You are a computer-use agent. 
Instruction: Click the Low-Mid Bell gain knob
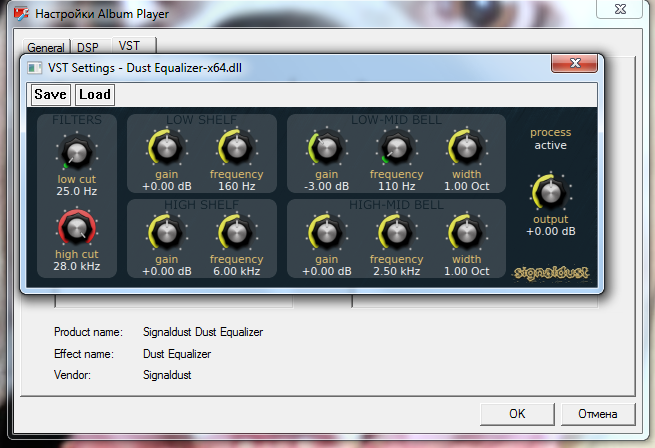(x=327, y=148)
